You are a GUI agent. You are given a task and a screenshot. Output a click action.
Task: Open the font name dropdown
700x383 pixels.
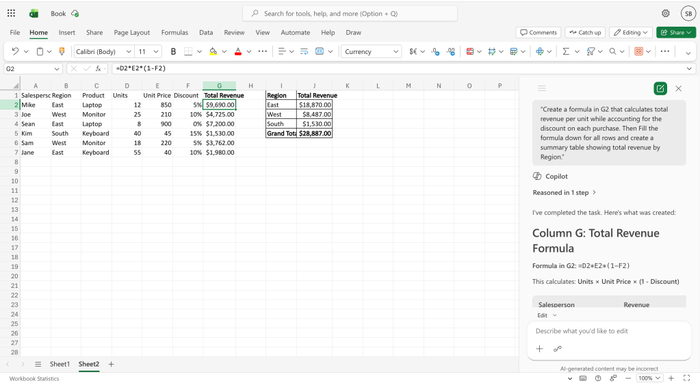[129, 52]
